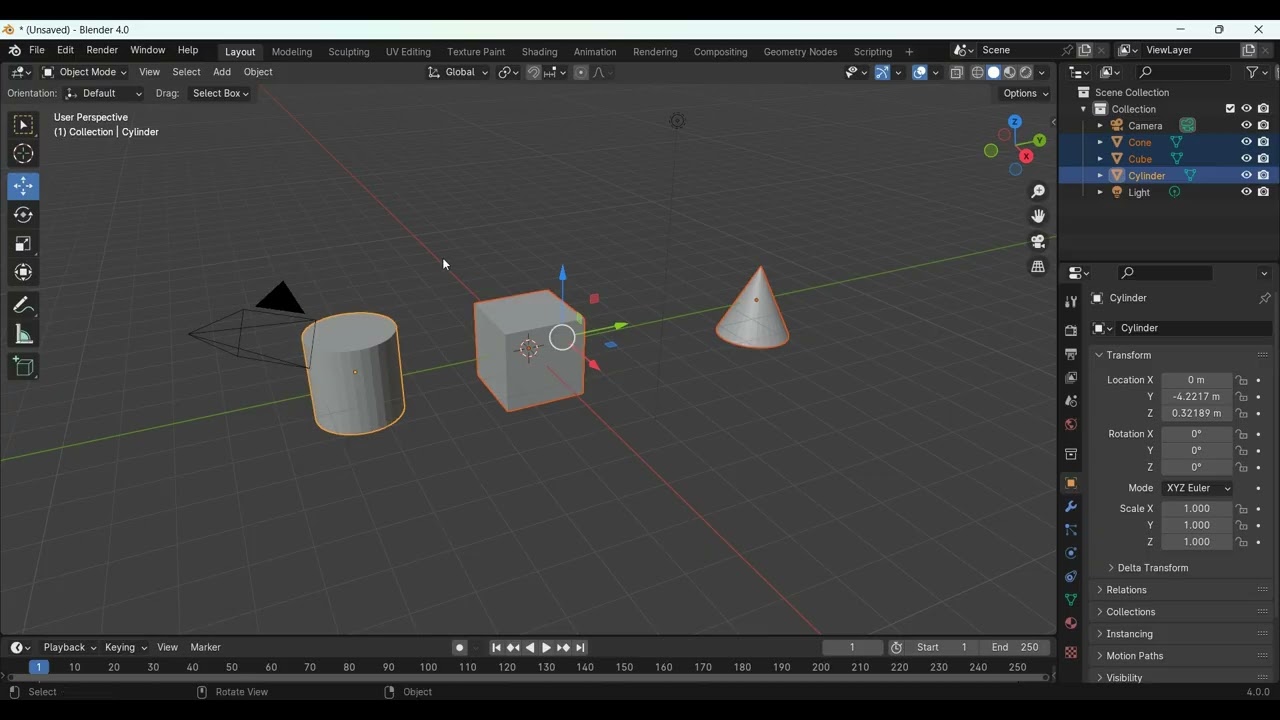
Task: Expand Delta Transform panel
Action: pyautogui.click(x=1152, y=568)
